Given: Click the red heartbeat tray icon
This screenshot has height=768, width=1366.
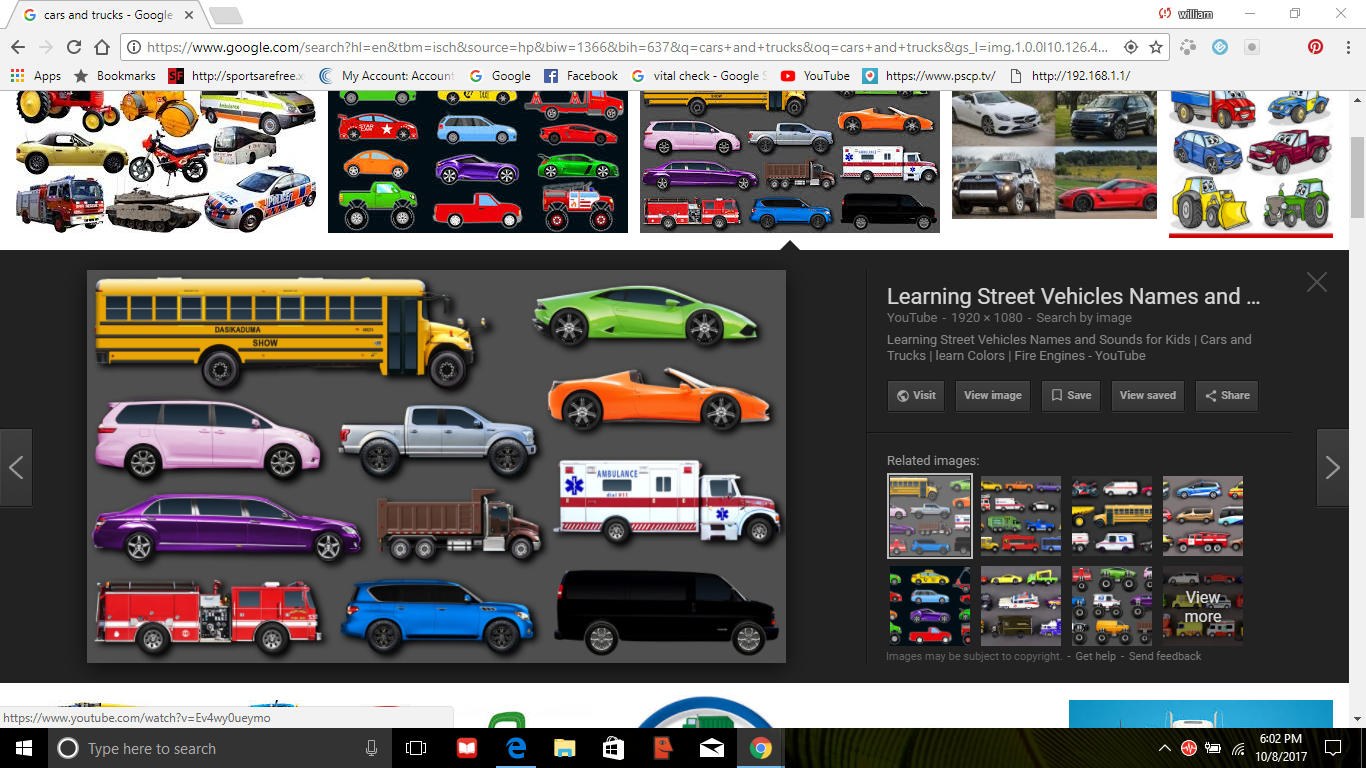Looking at the screenshot, I should click(x=1189, y=748).
